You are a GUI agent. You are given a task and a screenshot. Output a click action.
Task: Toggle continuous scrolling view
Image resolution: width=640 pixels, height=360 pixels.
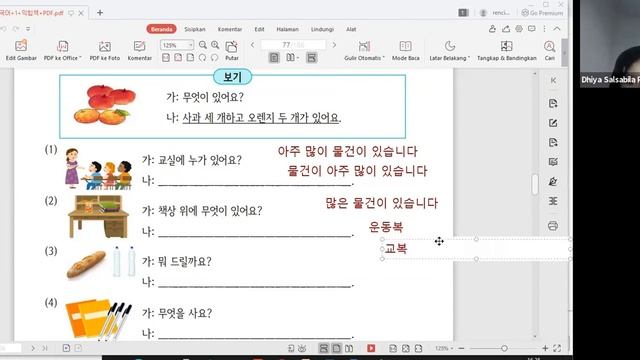[311, 58]
